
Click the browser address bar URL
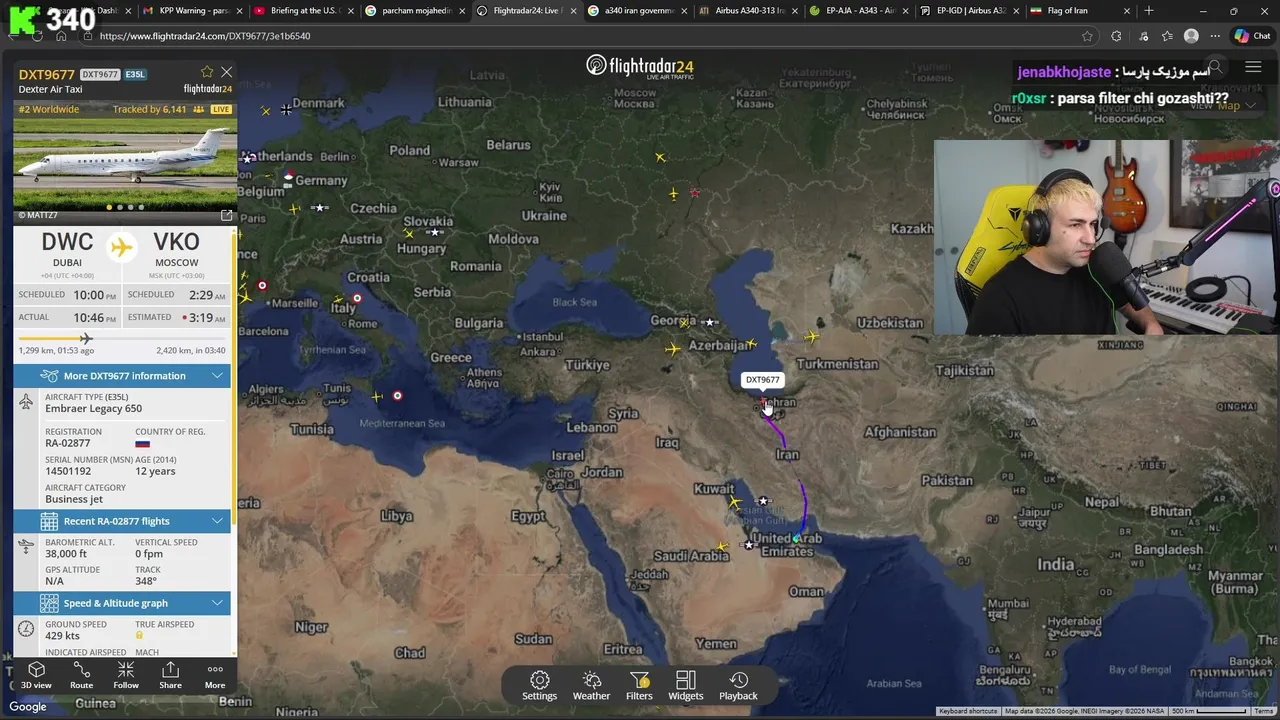205,36
